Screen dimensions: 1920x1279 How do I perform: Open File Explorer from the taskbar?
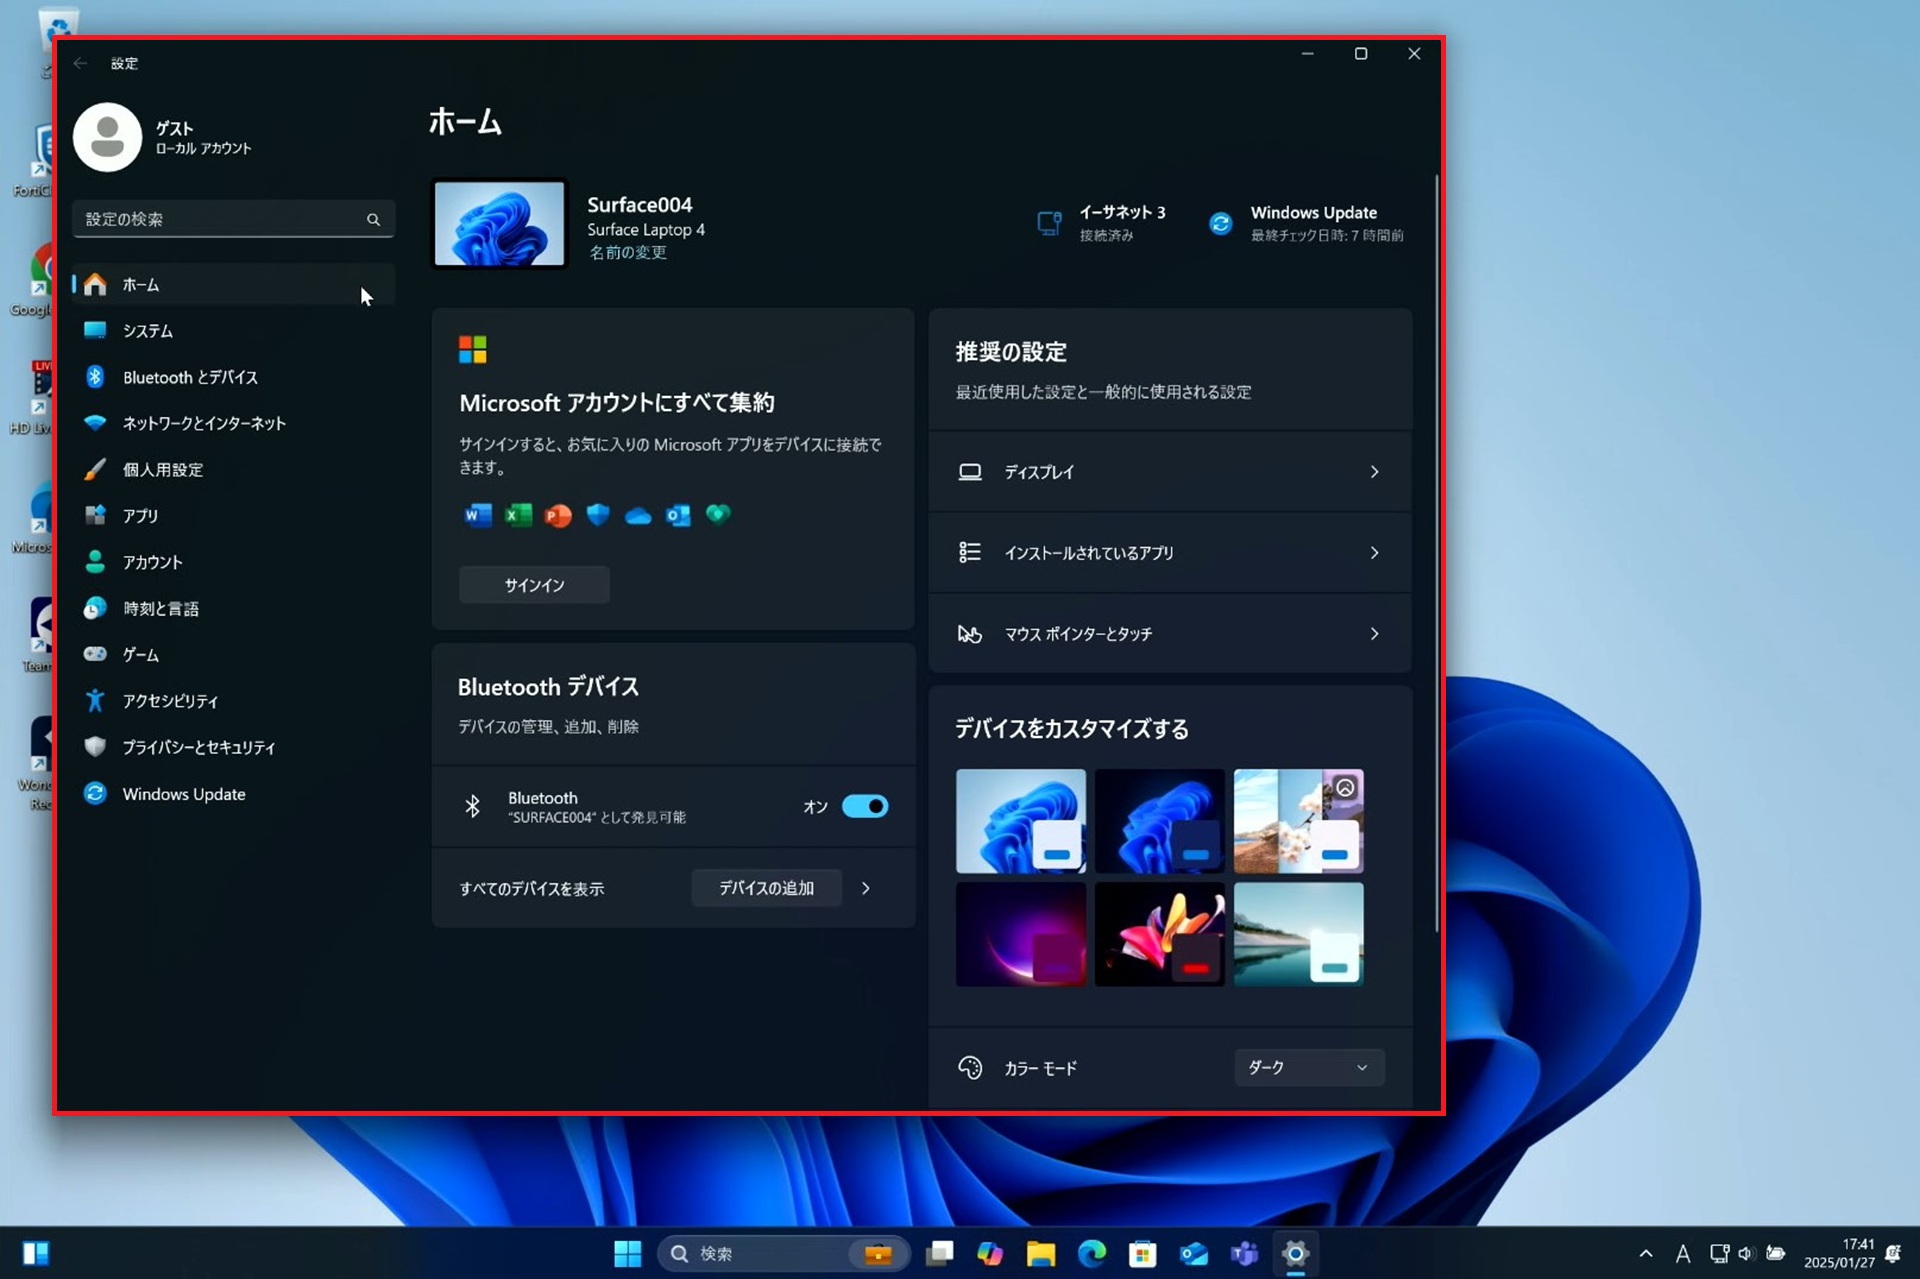[x=1041, y=1254]
